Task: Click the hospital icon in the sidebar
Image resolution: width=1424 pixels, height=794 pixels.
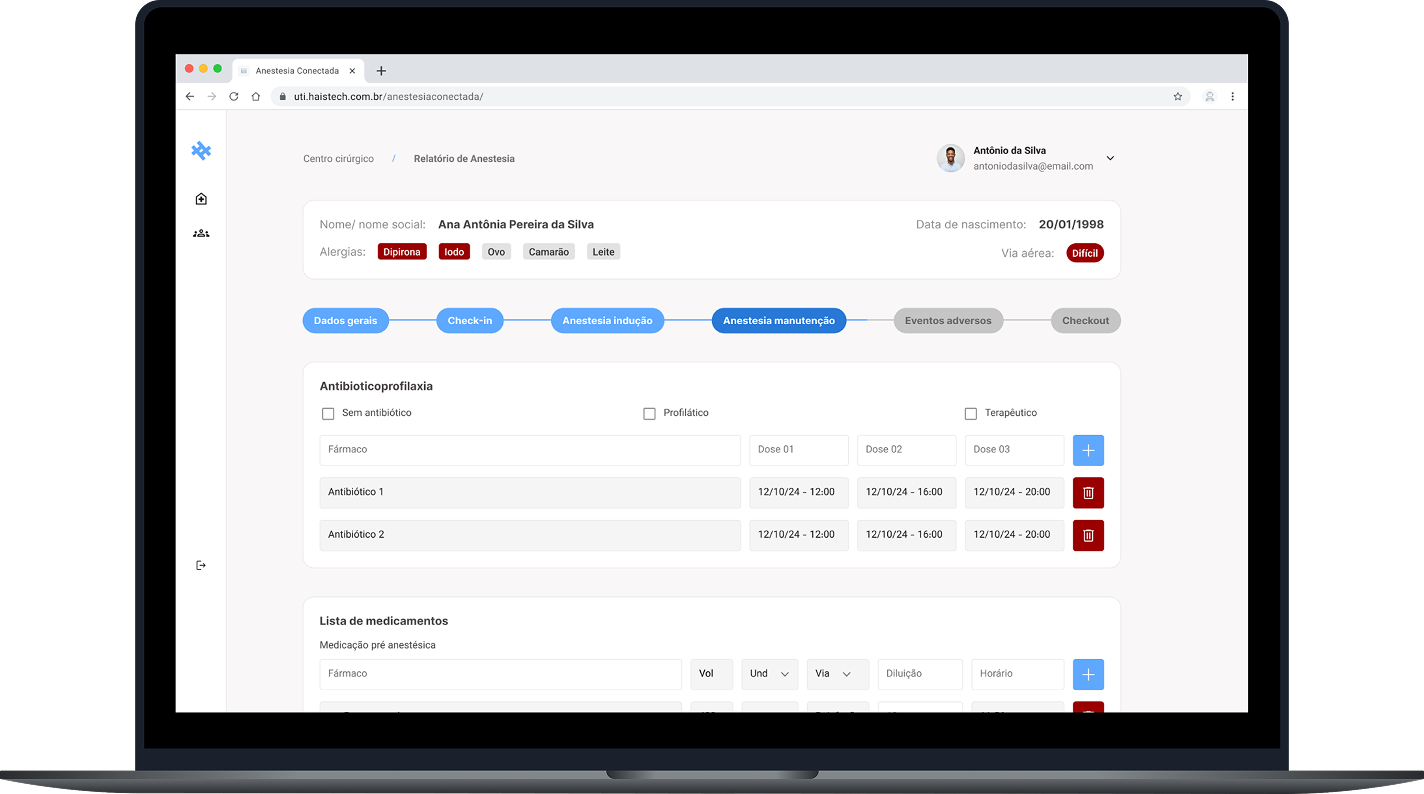Action: tap(201, 199)
